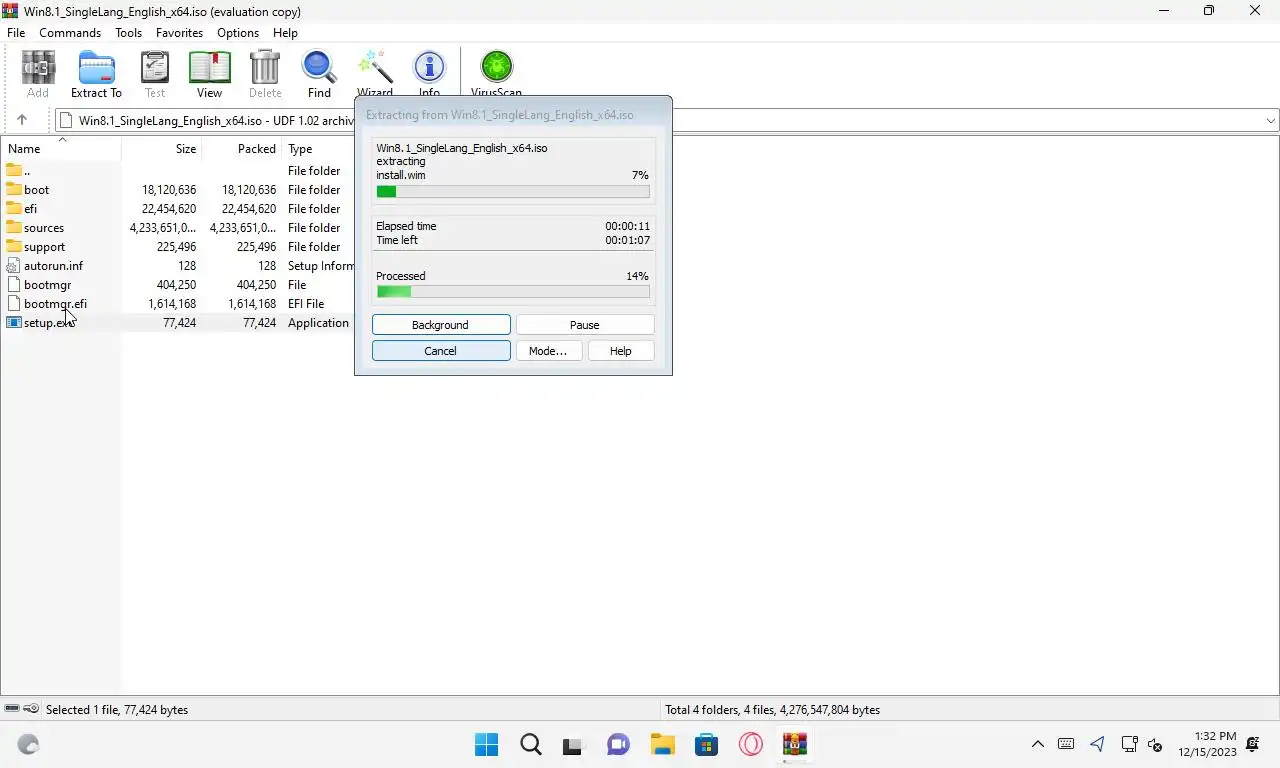Screen dimensions: 1280x768
Task: Launch the Wizard wand icon
Action: [x=375, y=72]
